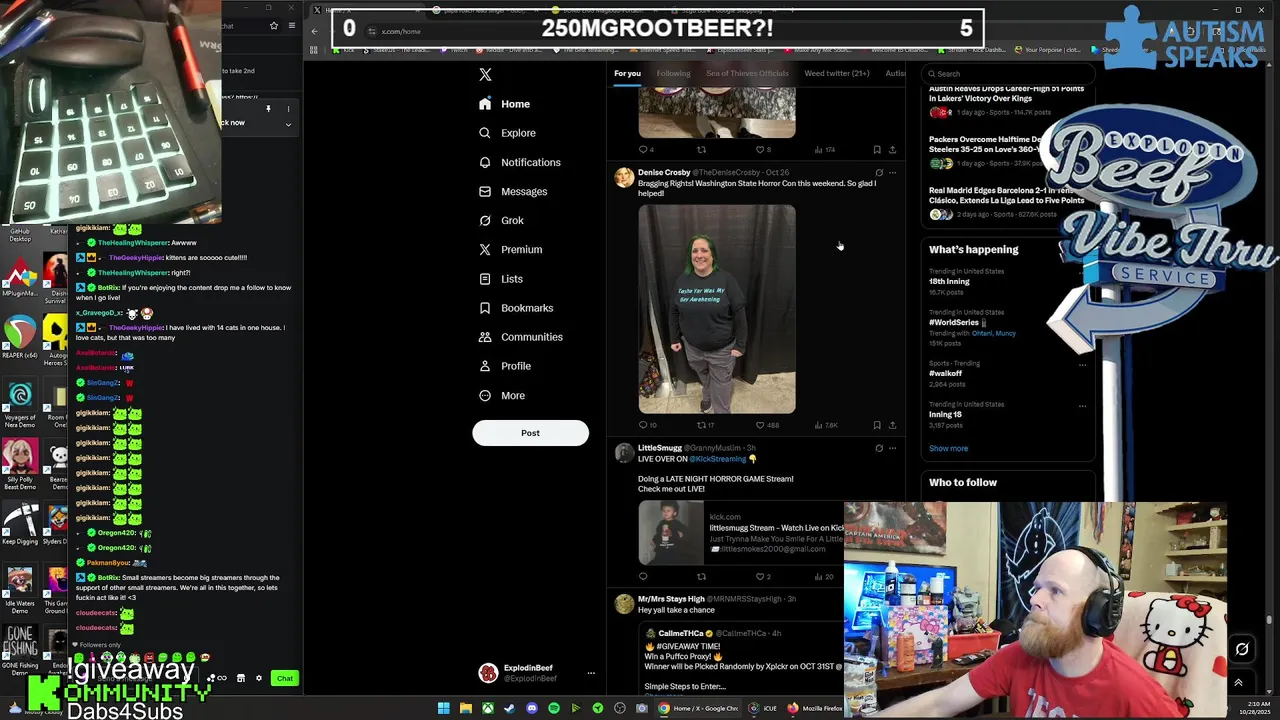Viewport: 1280px width, 720px height.
Task: Open options for the Inning 18 trend
Action: pos(1082,405)
